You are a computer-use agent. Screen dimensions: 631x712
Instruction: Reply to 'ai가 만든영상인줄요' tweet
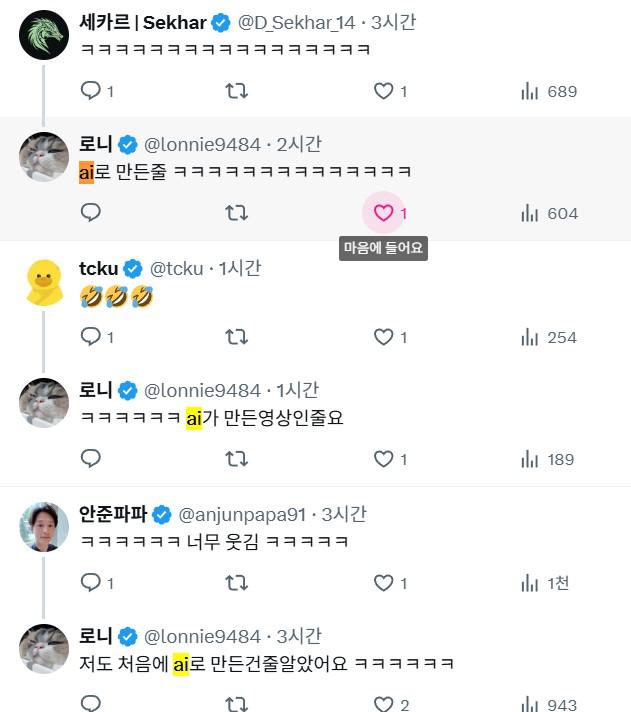click(x=91, y=459)
